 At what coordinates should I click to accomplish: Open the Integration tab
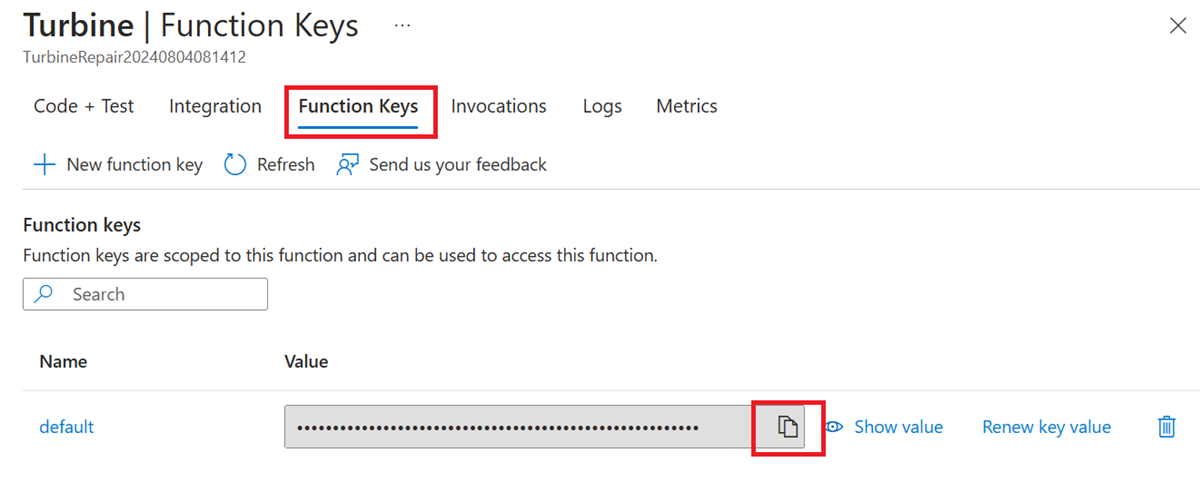tap(215, 106)
